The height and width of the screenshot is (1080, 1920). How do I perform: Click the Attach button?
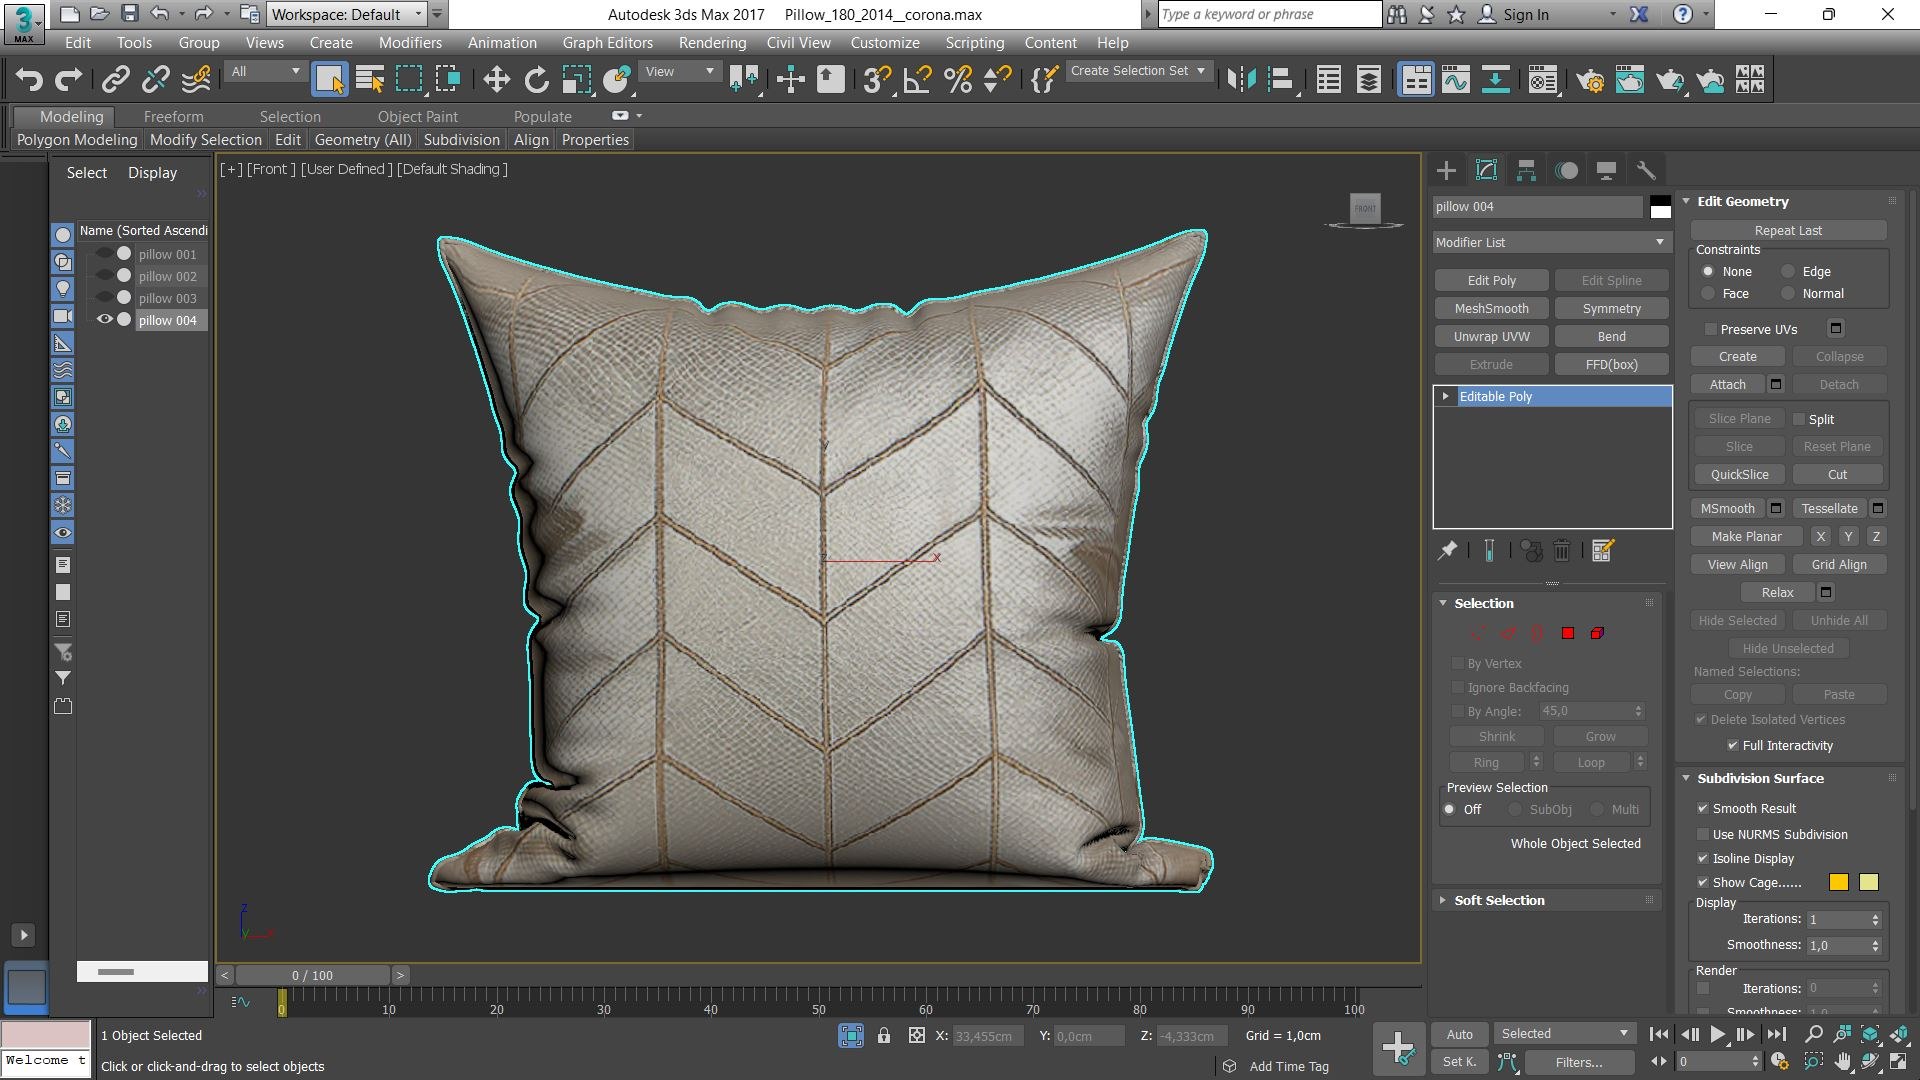1727,384
